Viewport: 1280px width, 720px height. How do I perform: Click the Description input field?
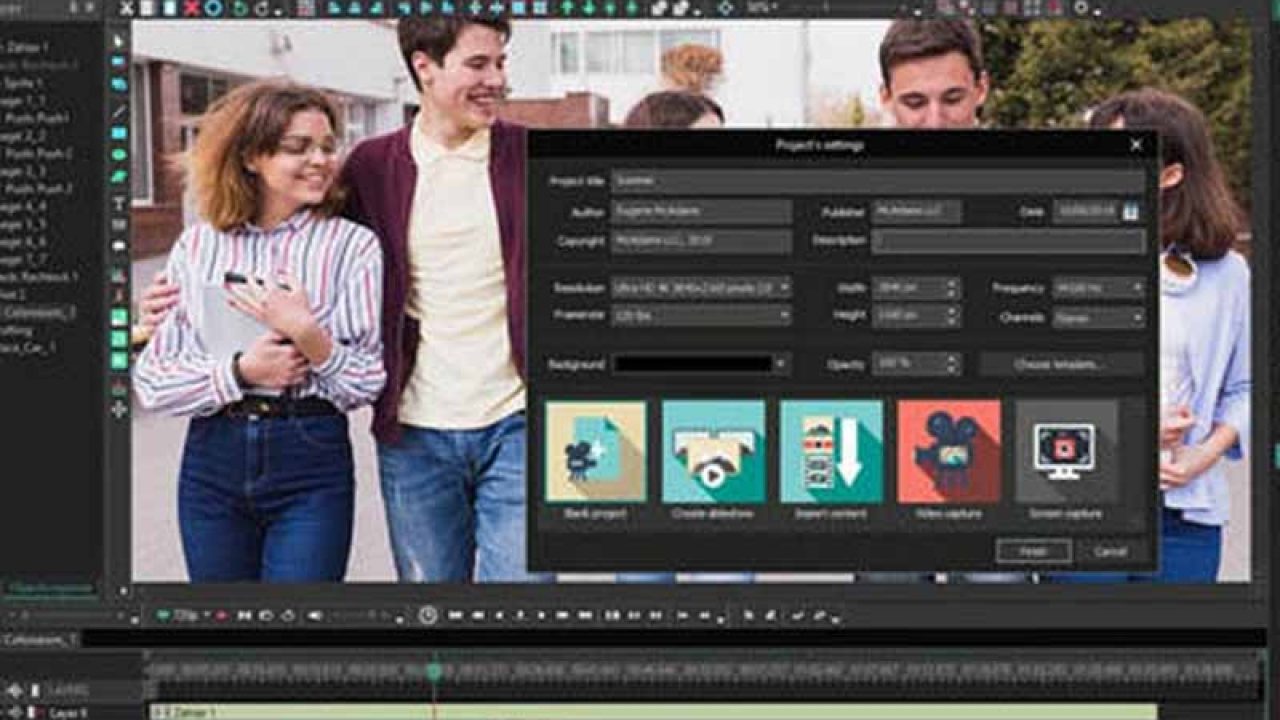point(1009,241)
